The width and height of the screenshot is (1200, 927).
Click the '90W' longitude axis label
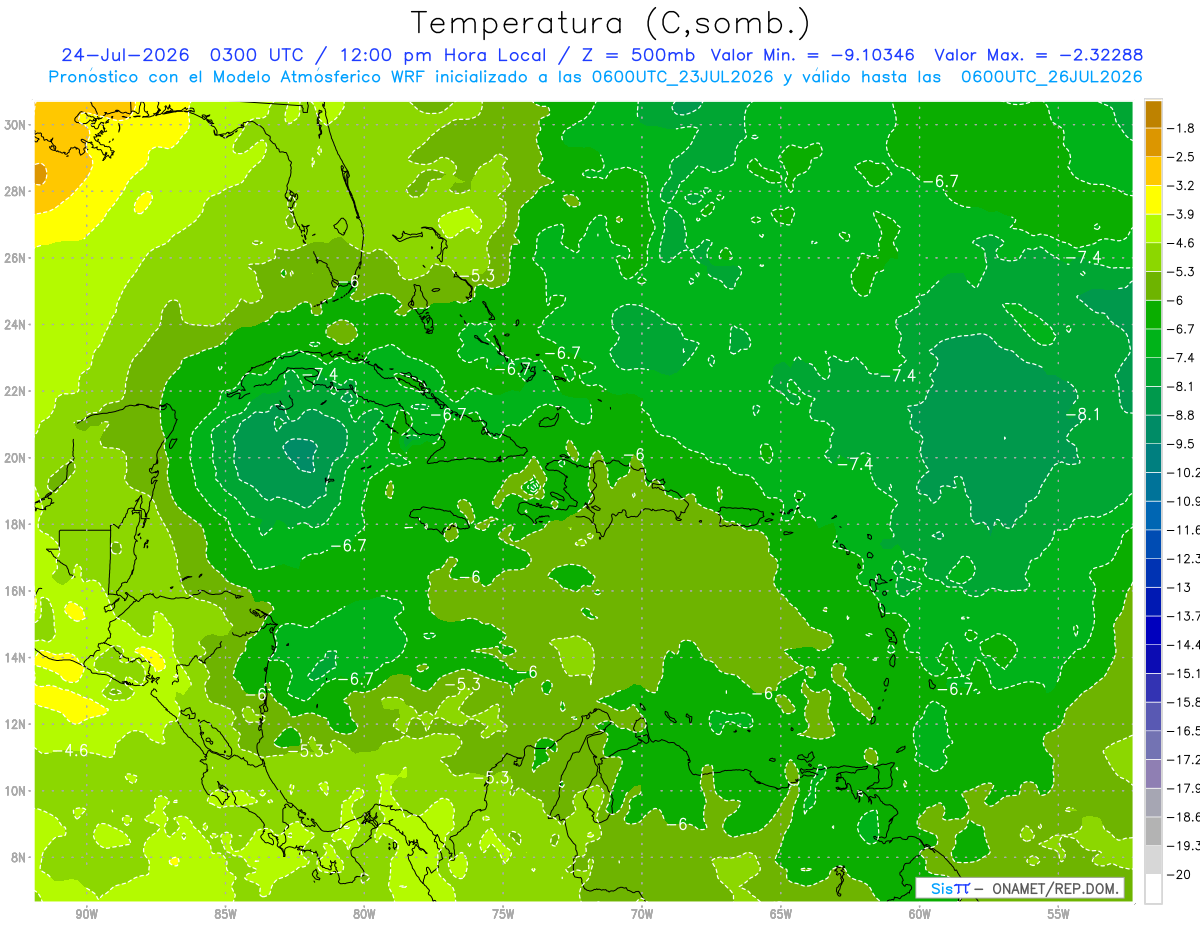[86, 914]
